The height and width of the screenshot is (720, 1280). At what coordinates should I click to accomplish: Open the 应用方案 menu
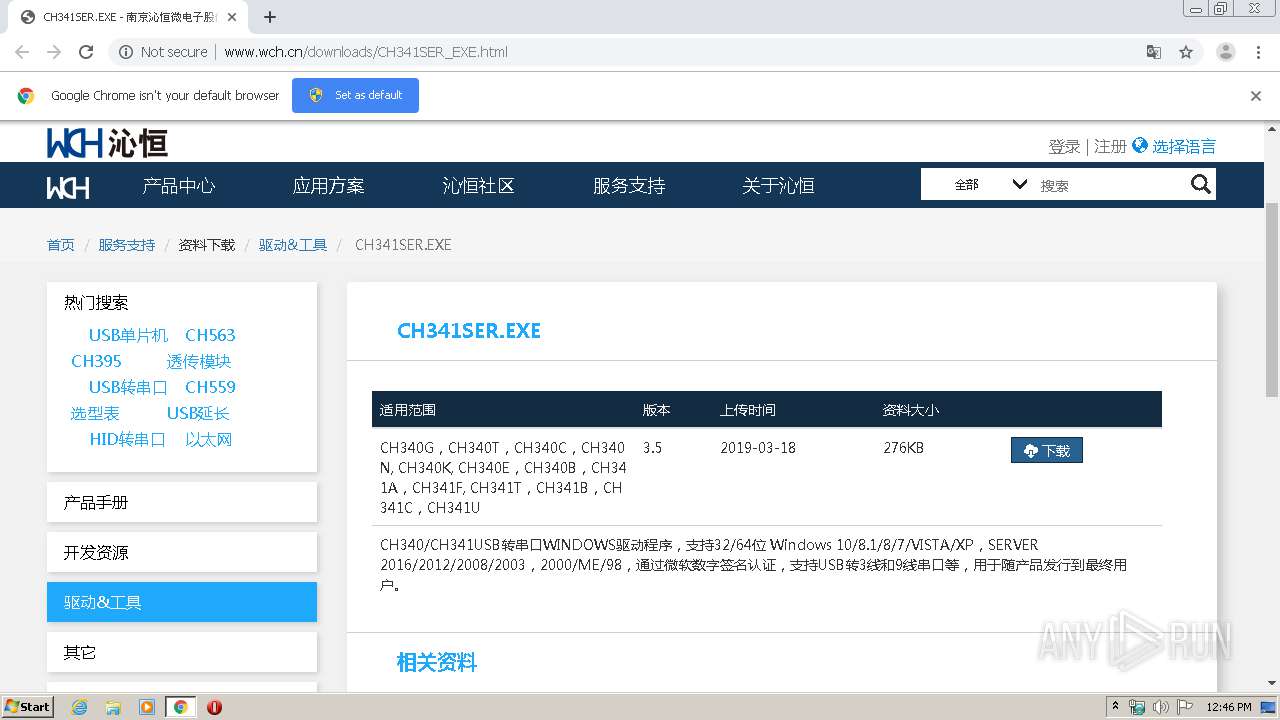(x=329, y=186)
